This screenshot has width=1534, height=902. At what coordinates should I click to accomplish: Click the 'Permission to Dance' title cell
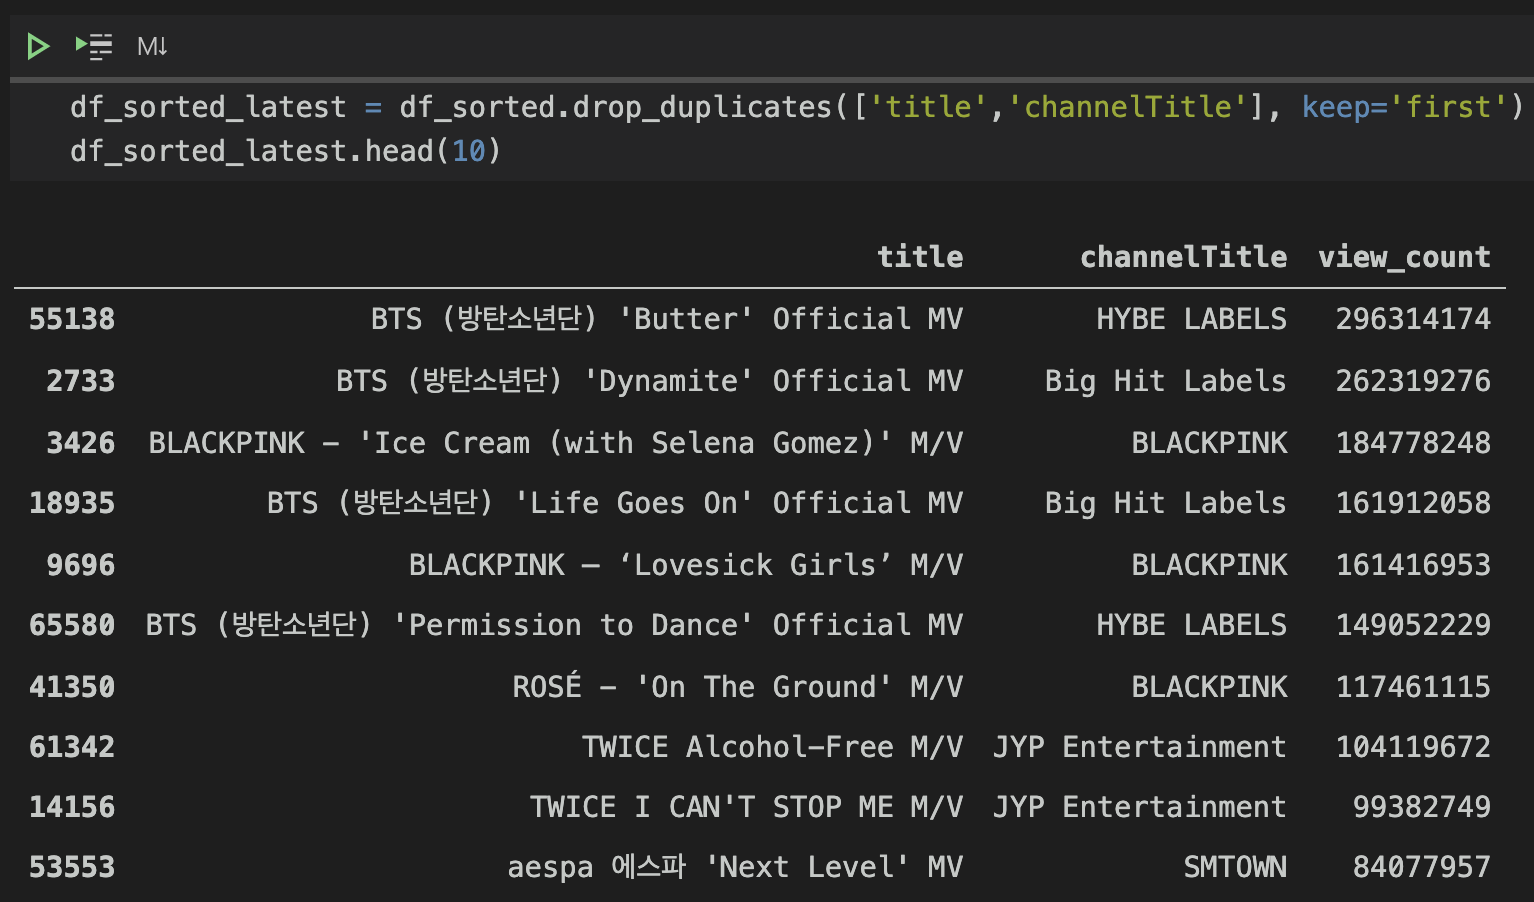point(555,625)
